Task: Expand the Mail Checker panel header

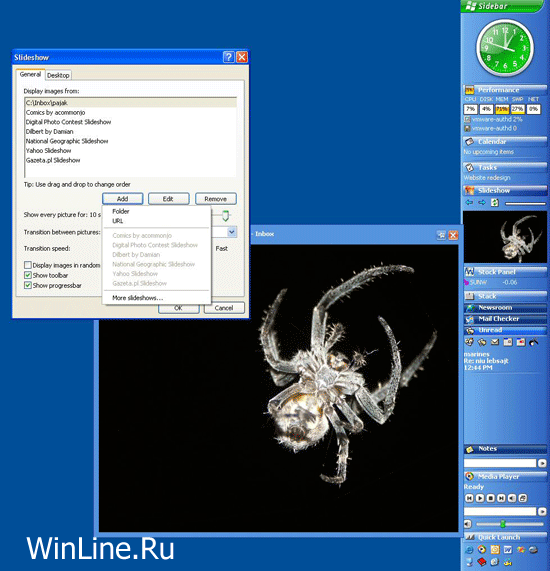Action: click(x=505, y=319)
